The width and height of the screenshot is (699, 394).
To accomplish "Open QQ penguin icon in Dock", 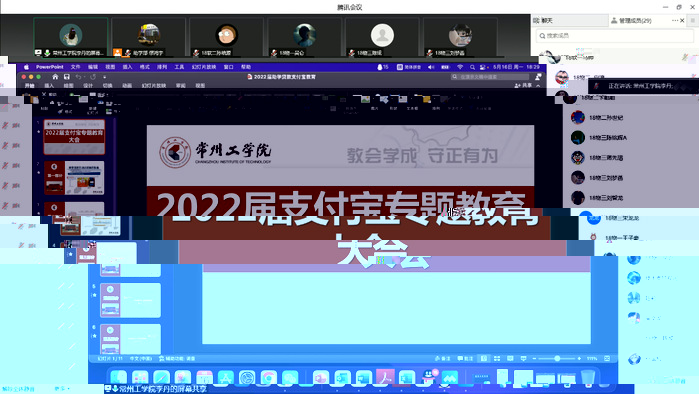I will tap(429, 378).
